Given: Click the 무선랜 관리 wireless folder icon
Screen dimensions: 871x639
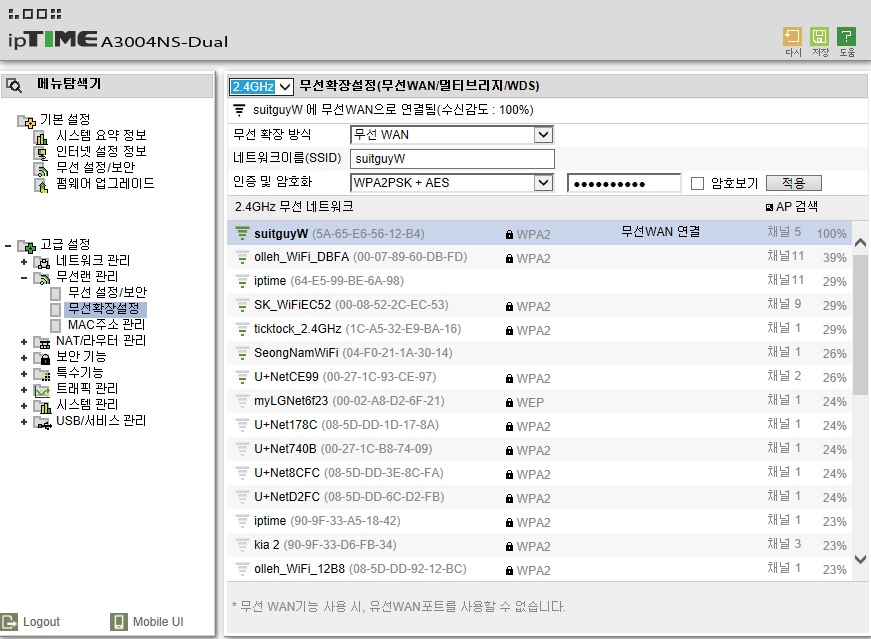Looking at the screenshot, I should [42, 278].
